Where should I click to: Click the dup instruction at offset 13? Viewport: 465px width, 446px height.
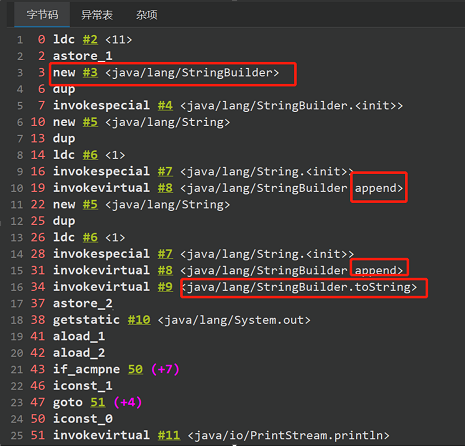64,139
